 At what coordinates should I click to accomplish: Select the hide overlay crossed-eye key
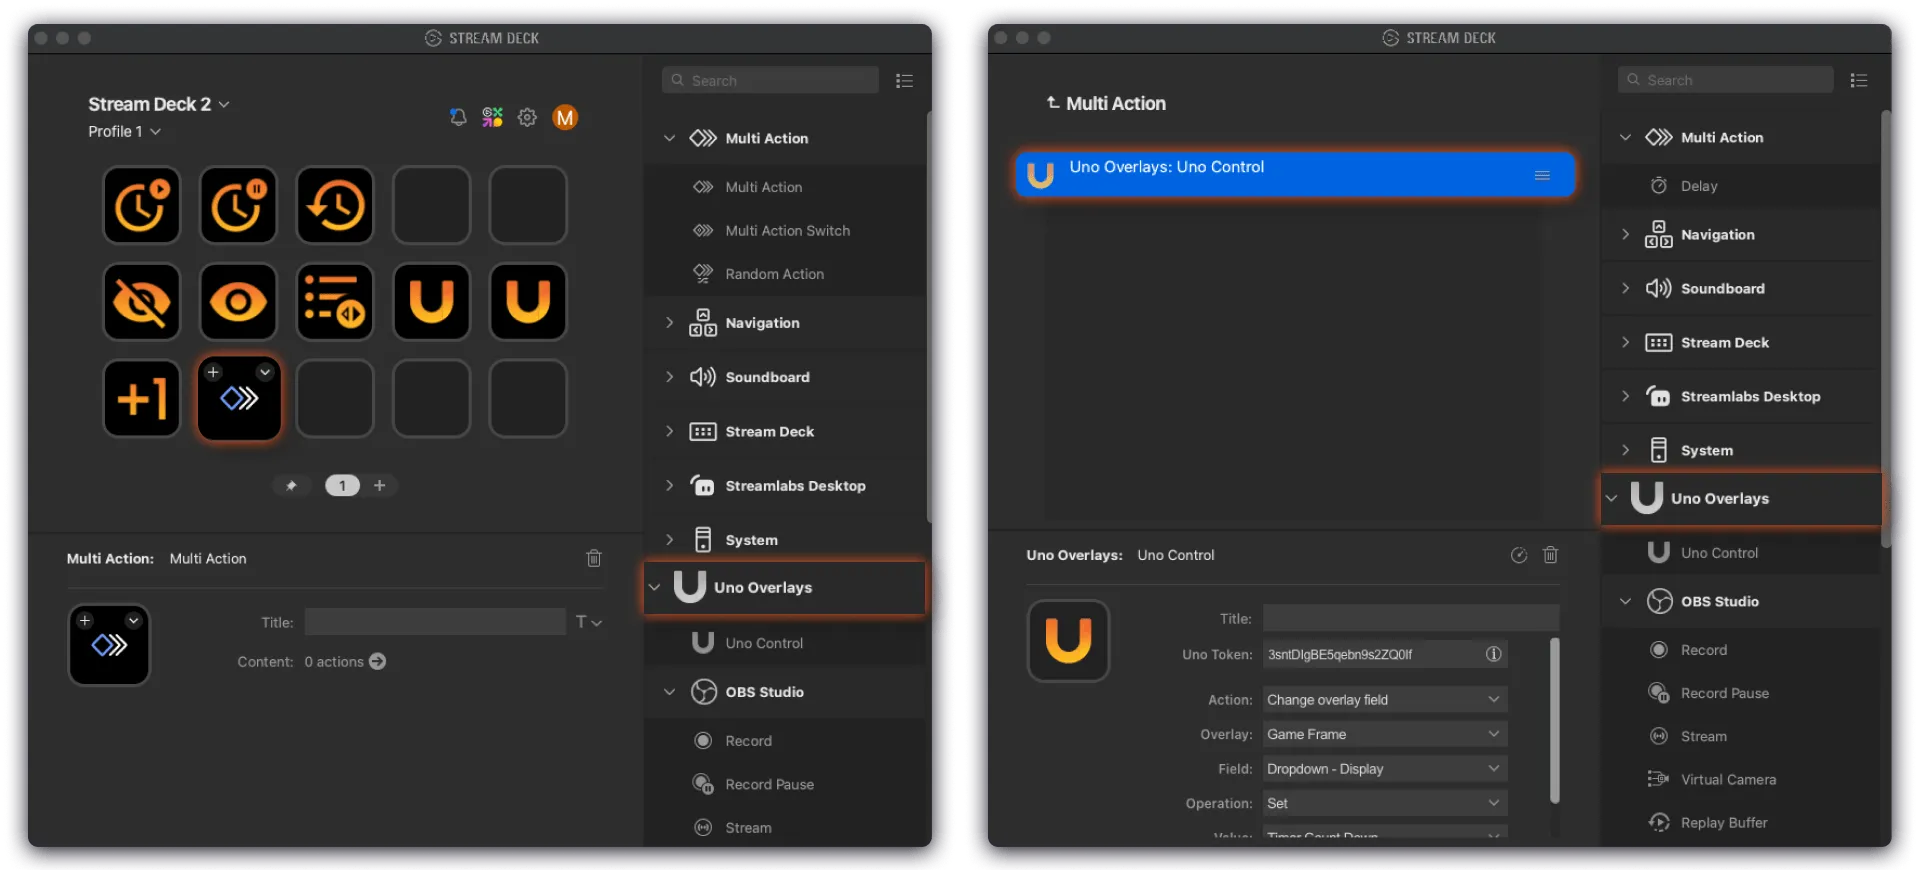[142, 302]
